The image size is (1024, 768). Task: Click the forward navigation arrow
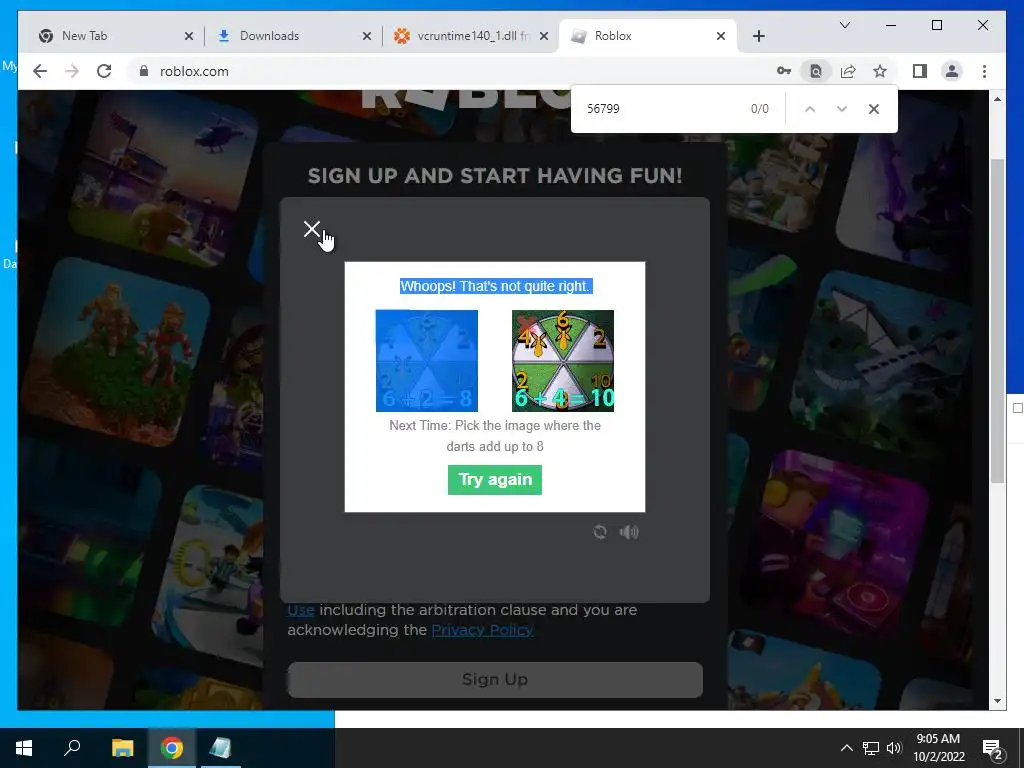[x=72, y=71]
